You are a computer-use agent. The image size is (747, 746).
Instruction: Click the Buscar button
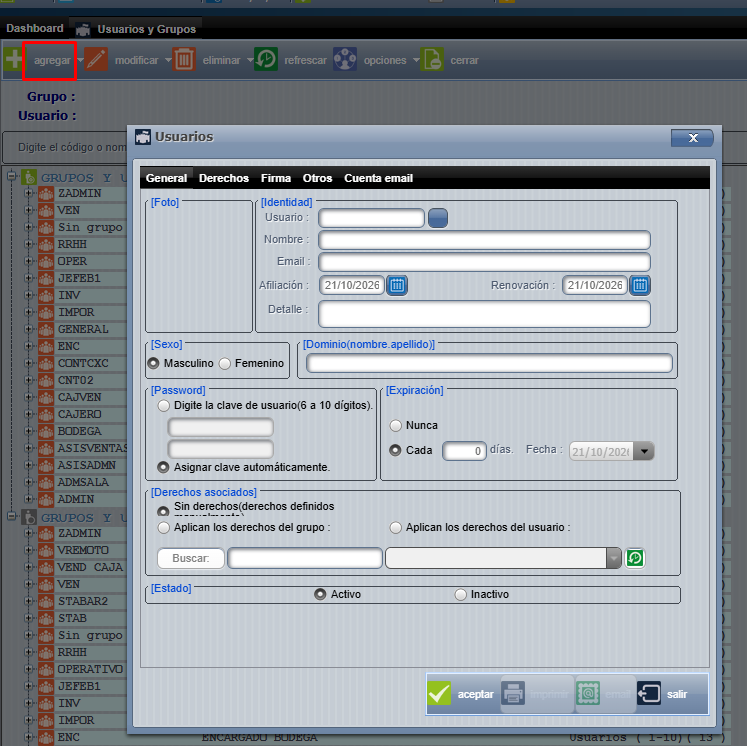tap(191, 558)
